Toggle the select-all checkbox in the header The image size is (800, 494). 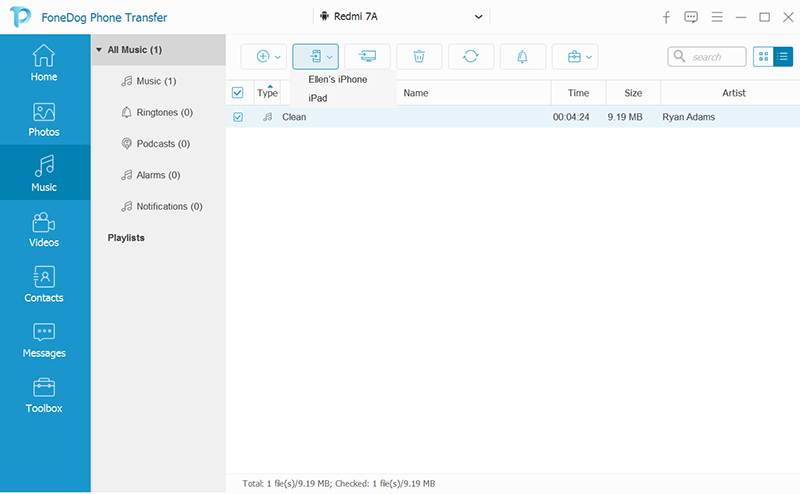237,92
